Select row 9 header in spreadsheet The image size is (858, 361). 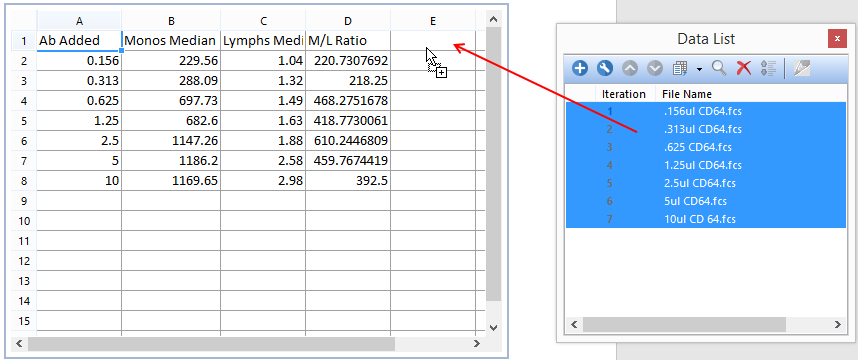(x=24, y=201)
